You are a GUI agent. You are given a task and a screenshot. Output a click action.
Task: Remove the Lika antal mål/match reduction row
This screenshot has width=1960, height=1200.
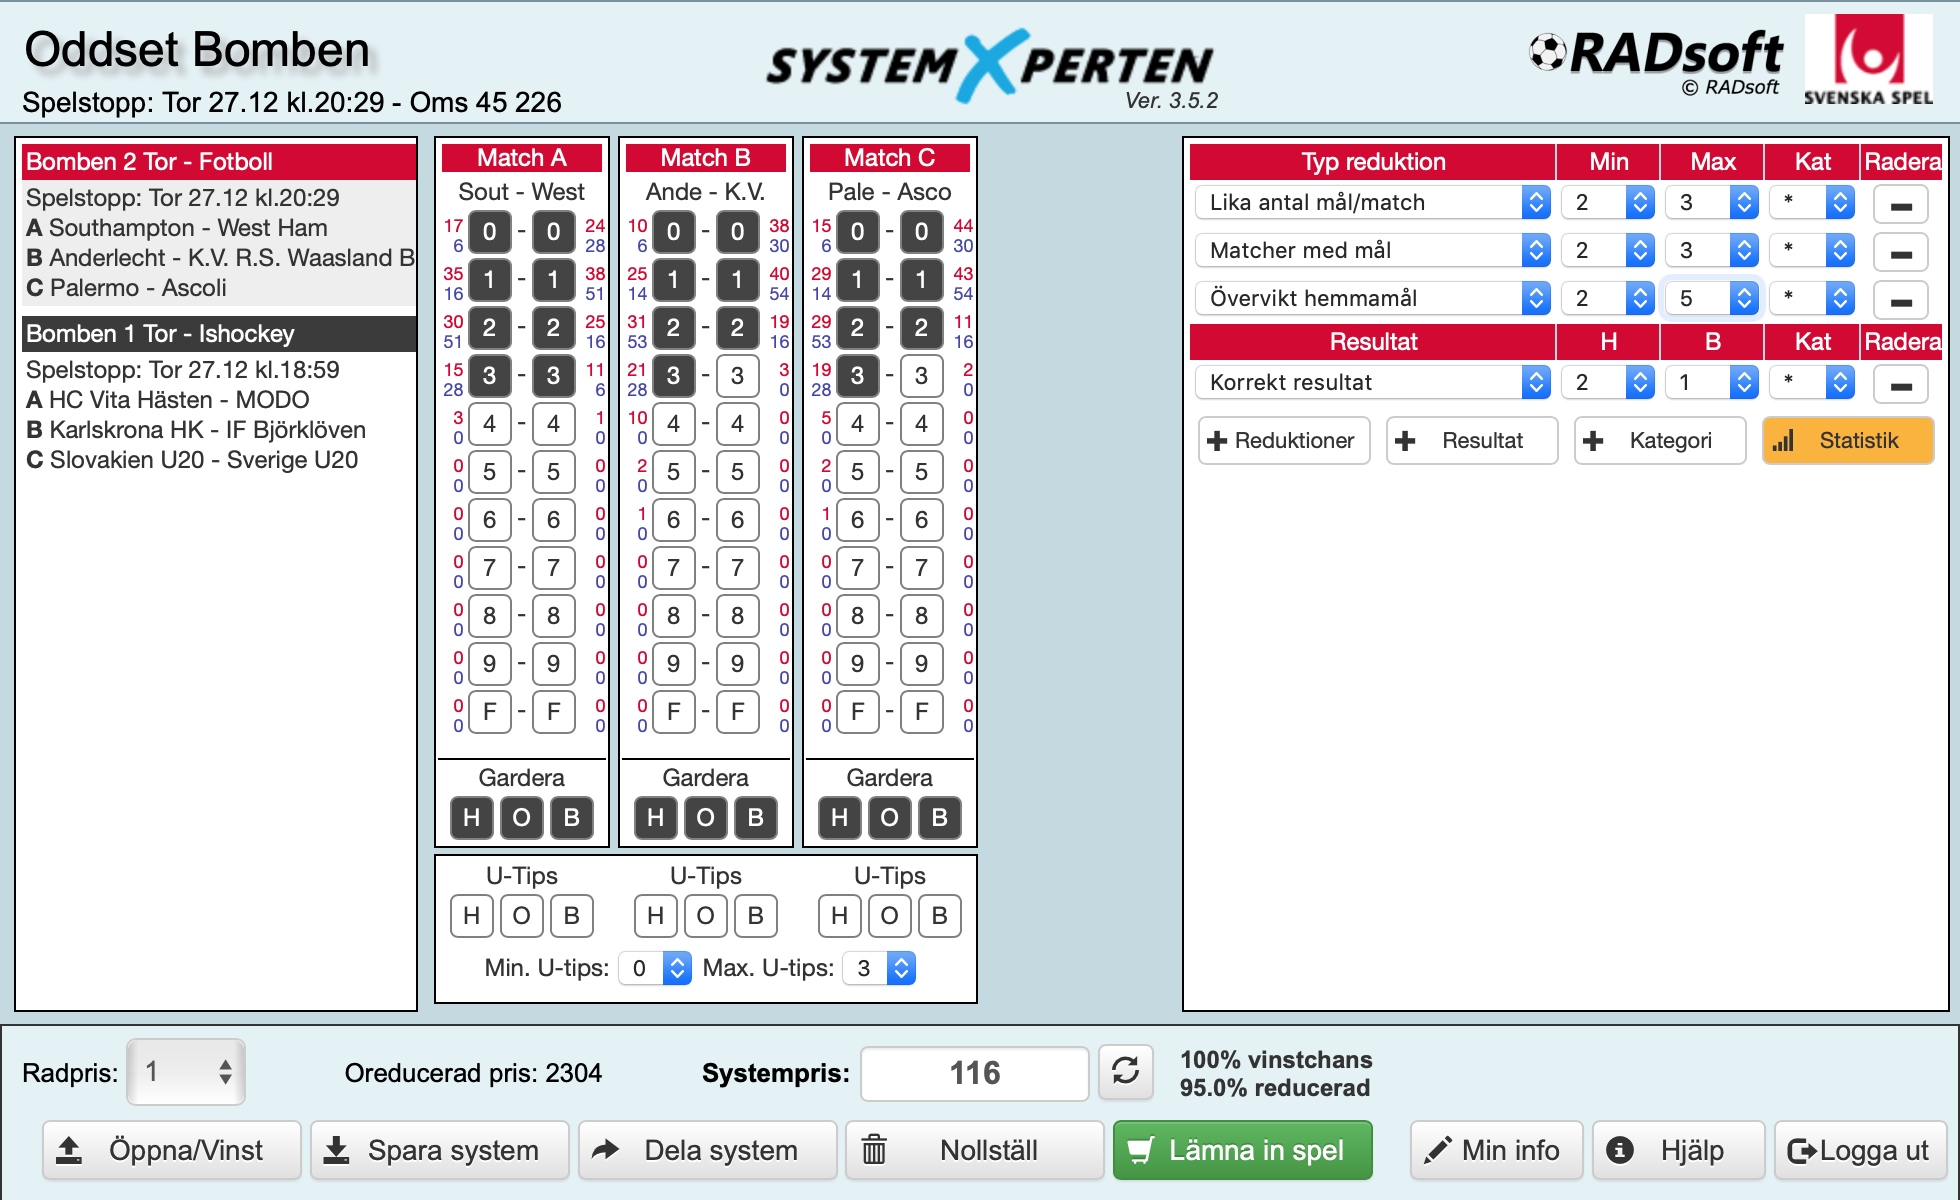1900,204
